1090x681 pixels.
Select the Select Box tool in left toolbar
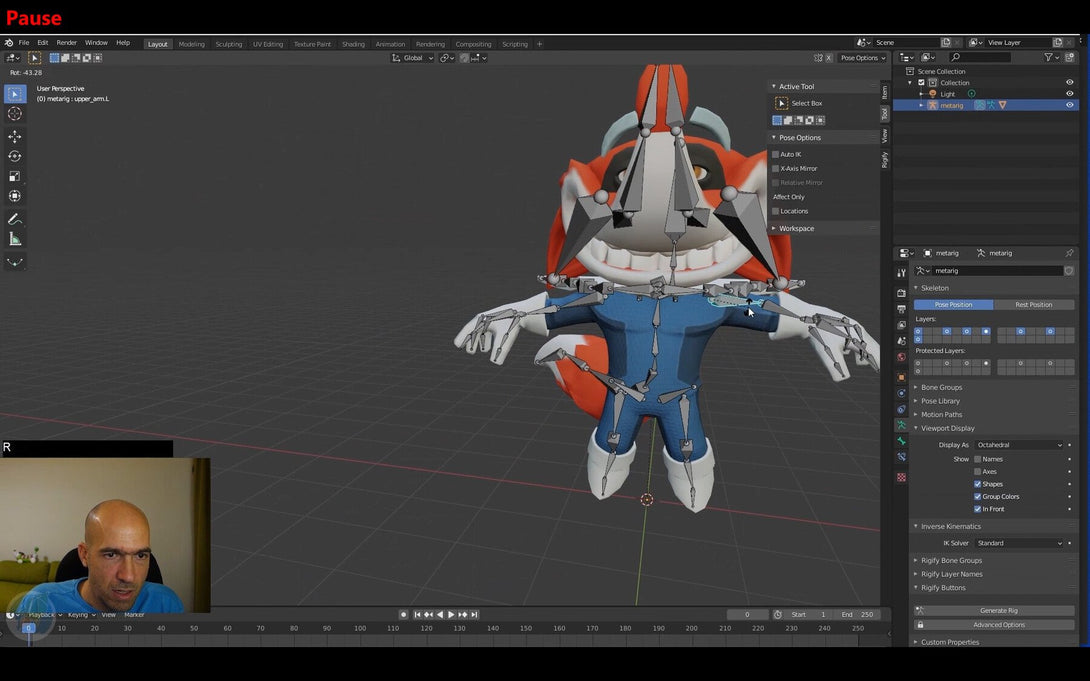(15, 94)
